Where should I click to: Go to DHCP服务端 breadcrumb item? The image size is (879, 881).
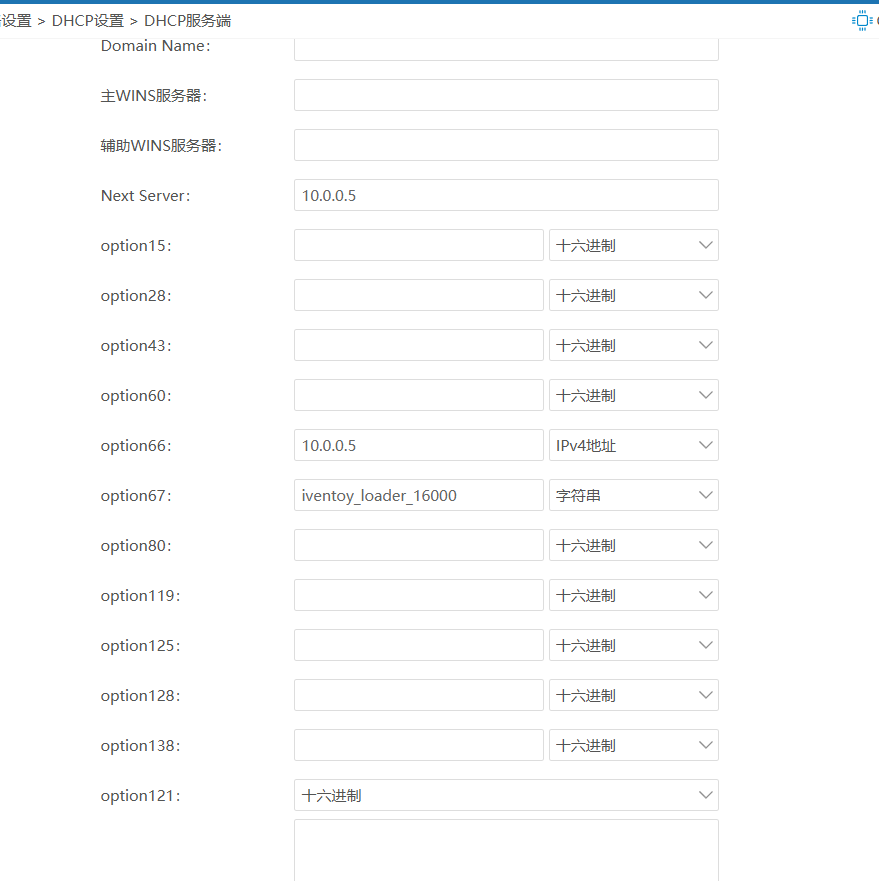[187, 20]
